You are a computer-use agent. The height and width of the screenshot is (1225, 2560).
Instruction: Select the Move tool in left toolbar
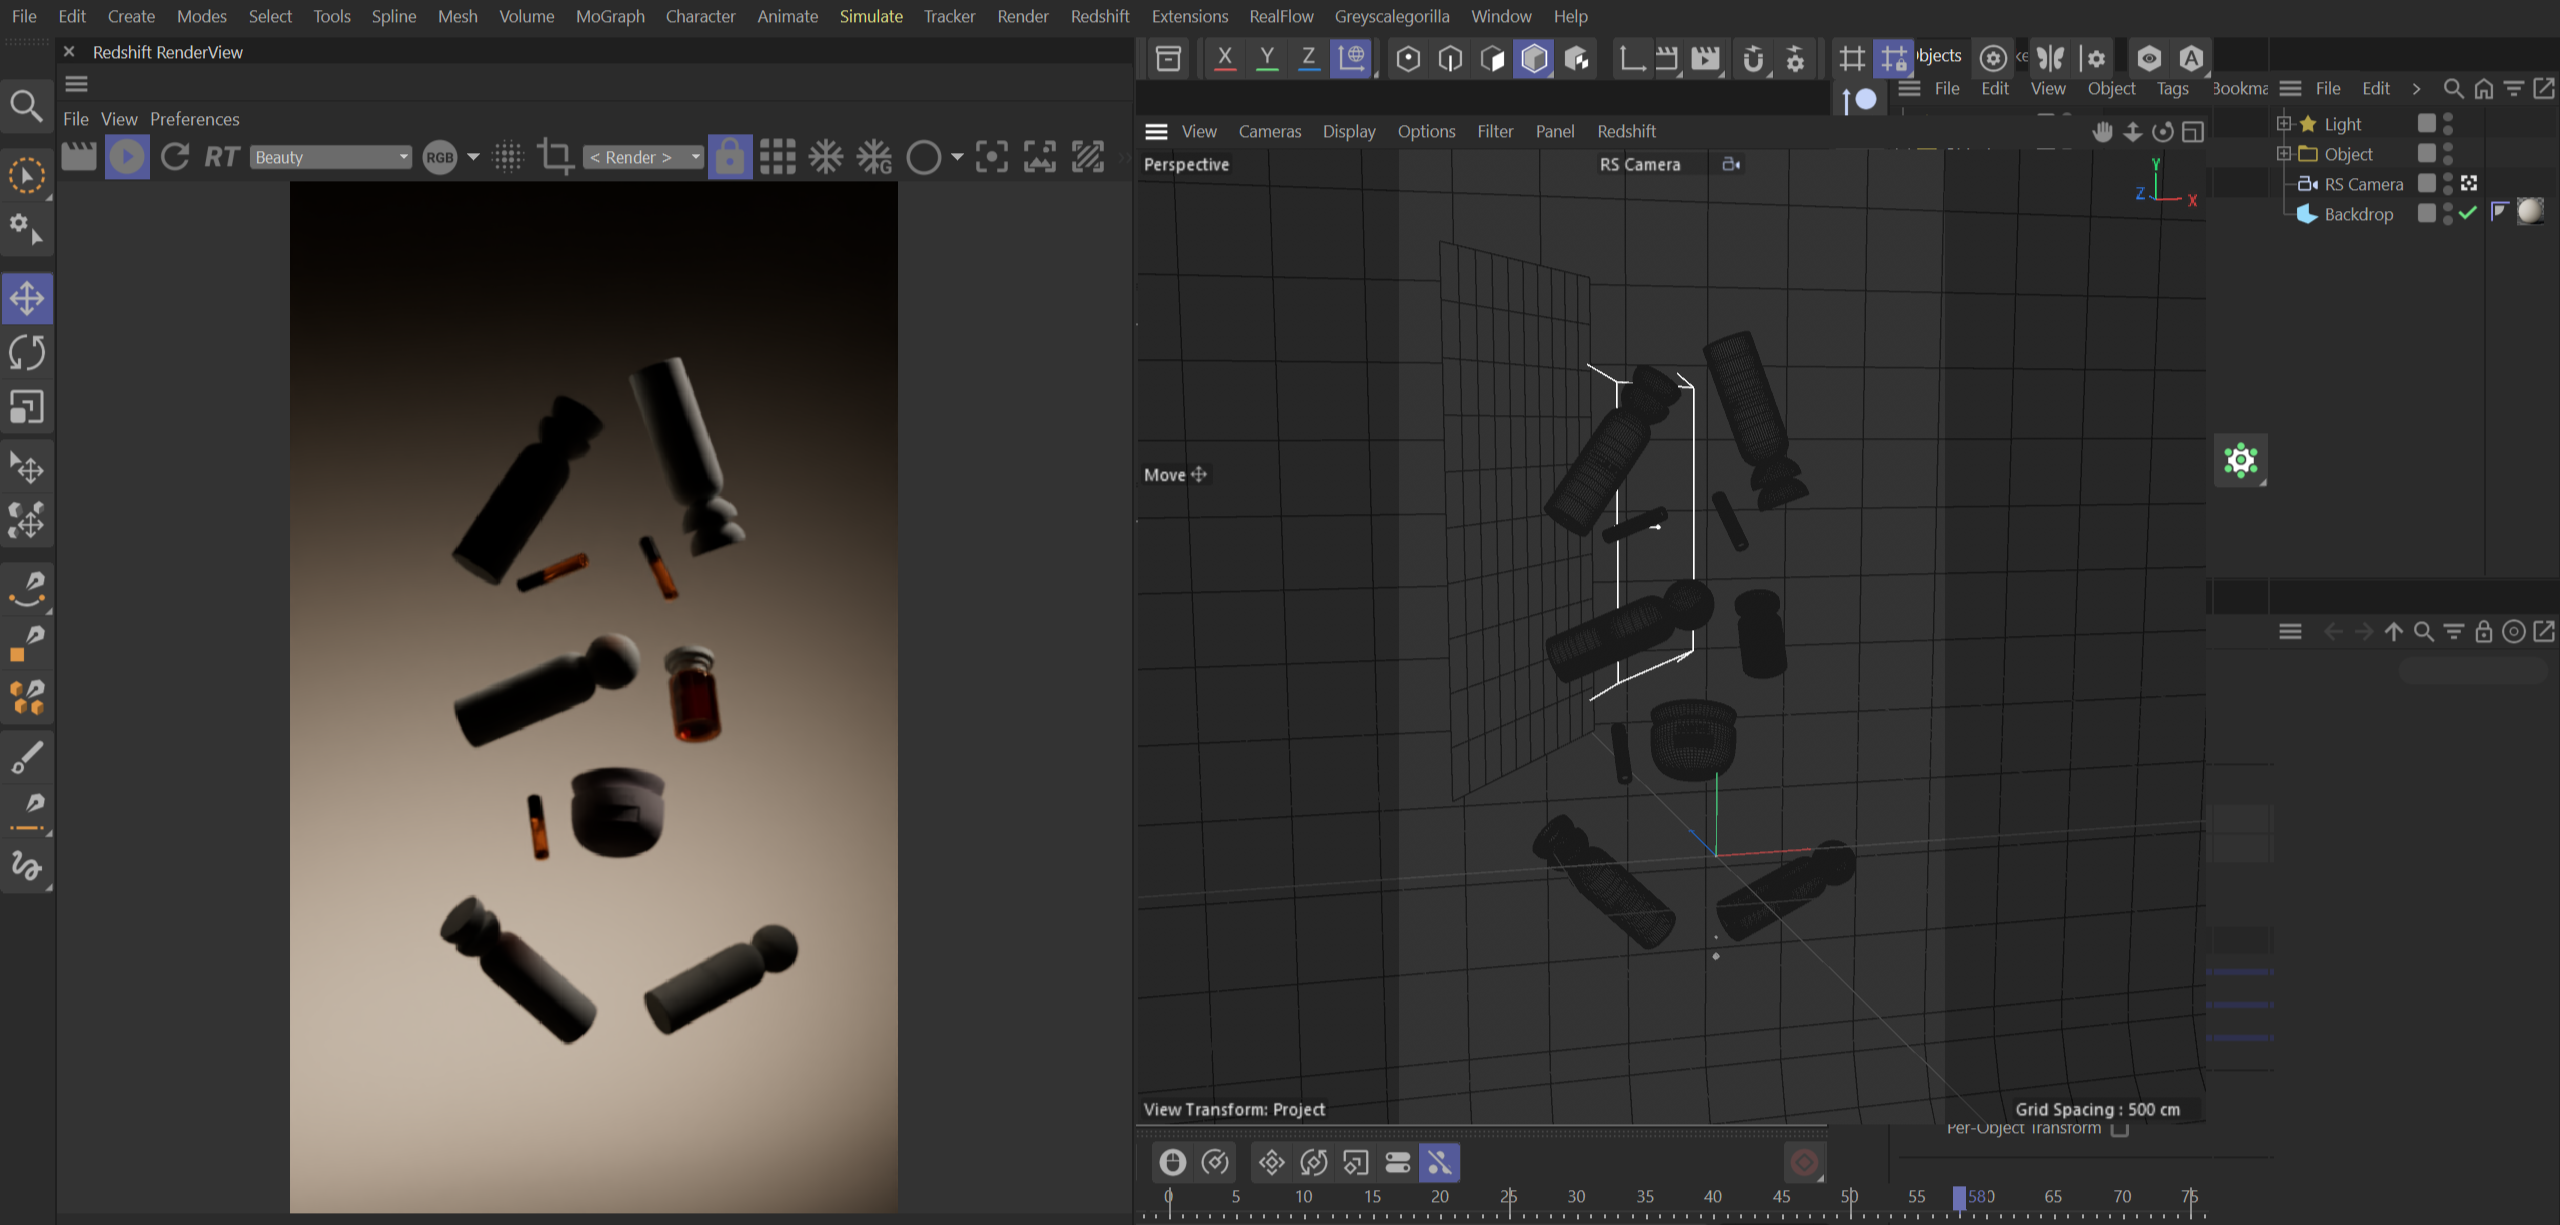coord(27,298)
